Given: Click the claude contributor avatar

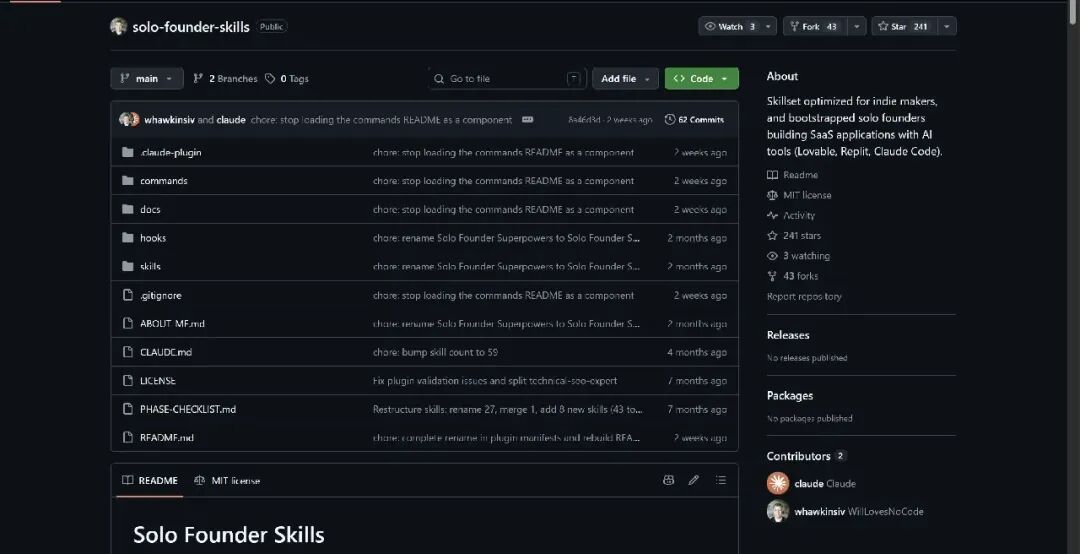Looking at the screenshot, I should [x=778, y=483].
